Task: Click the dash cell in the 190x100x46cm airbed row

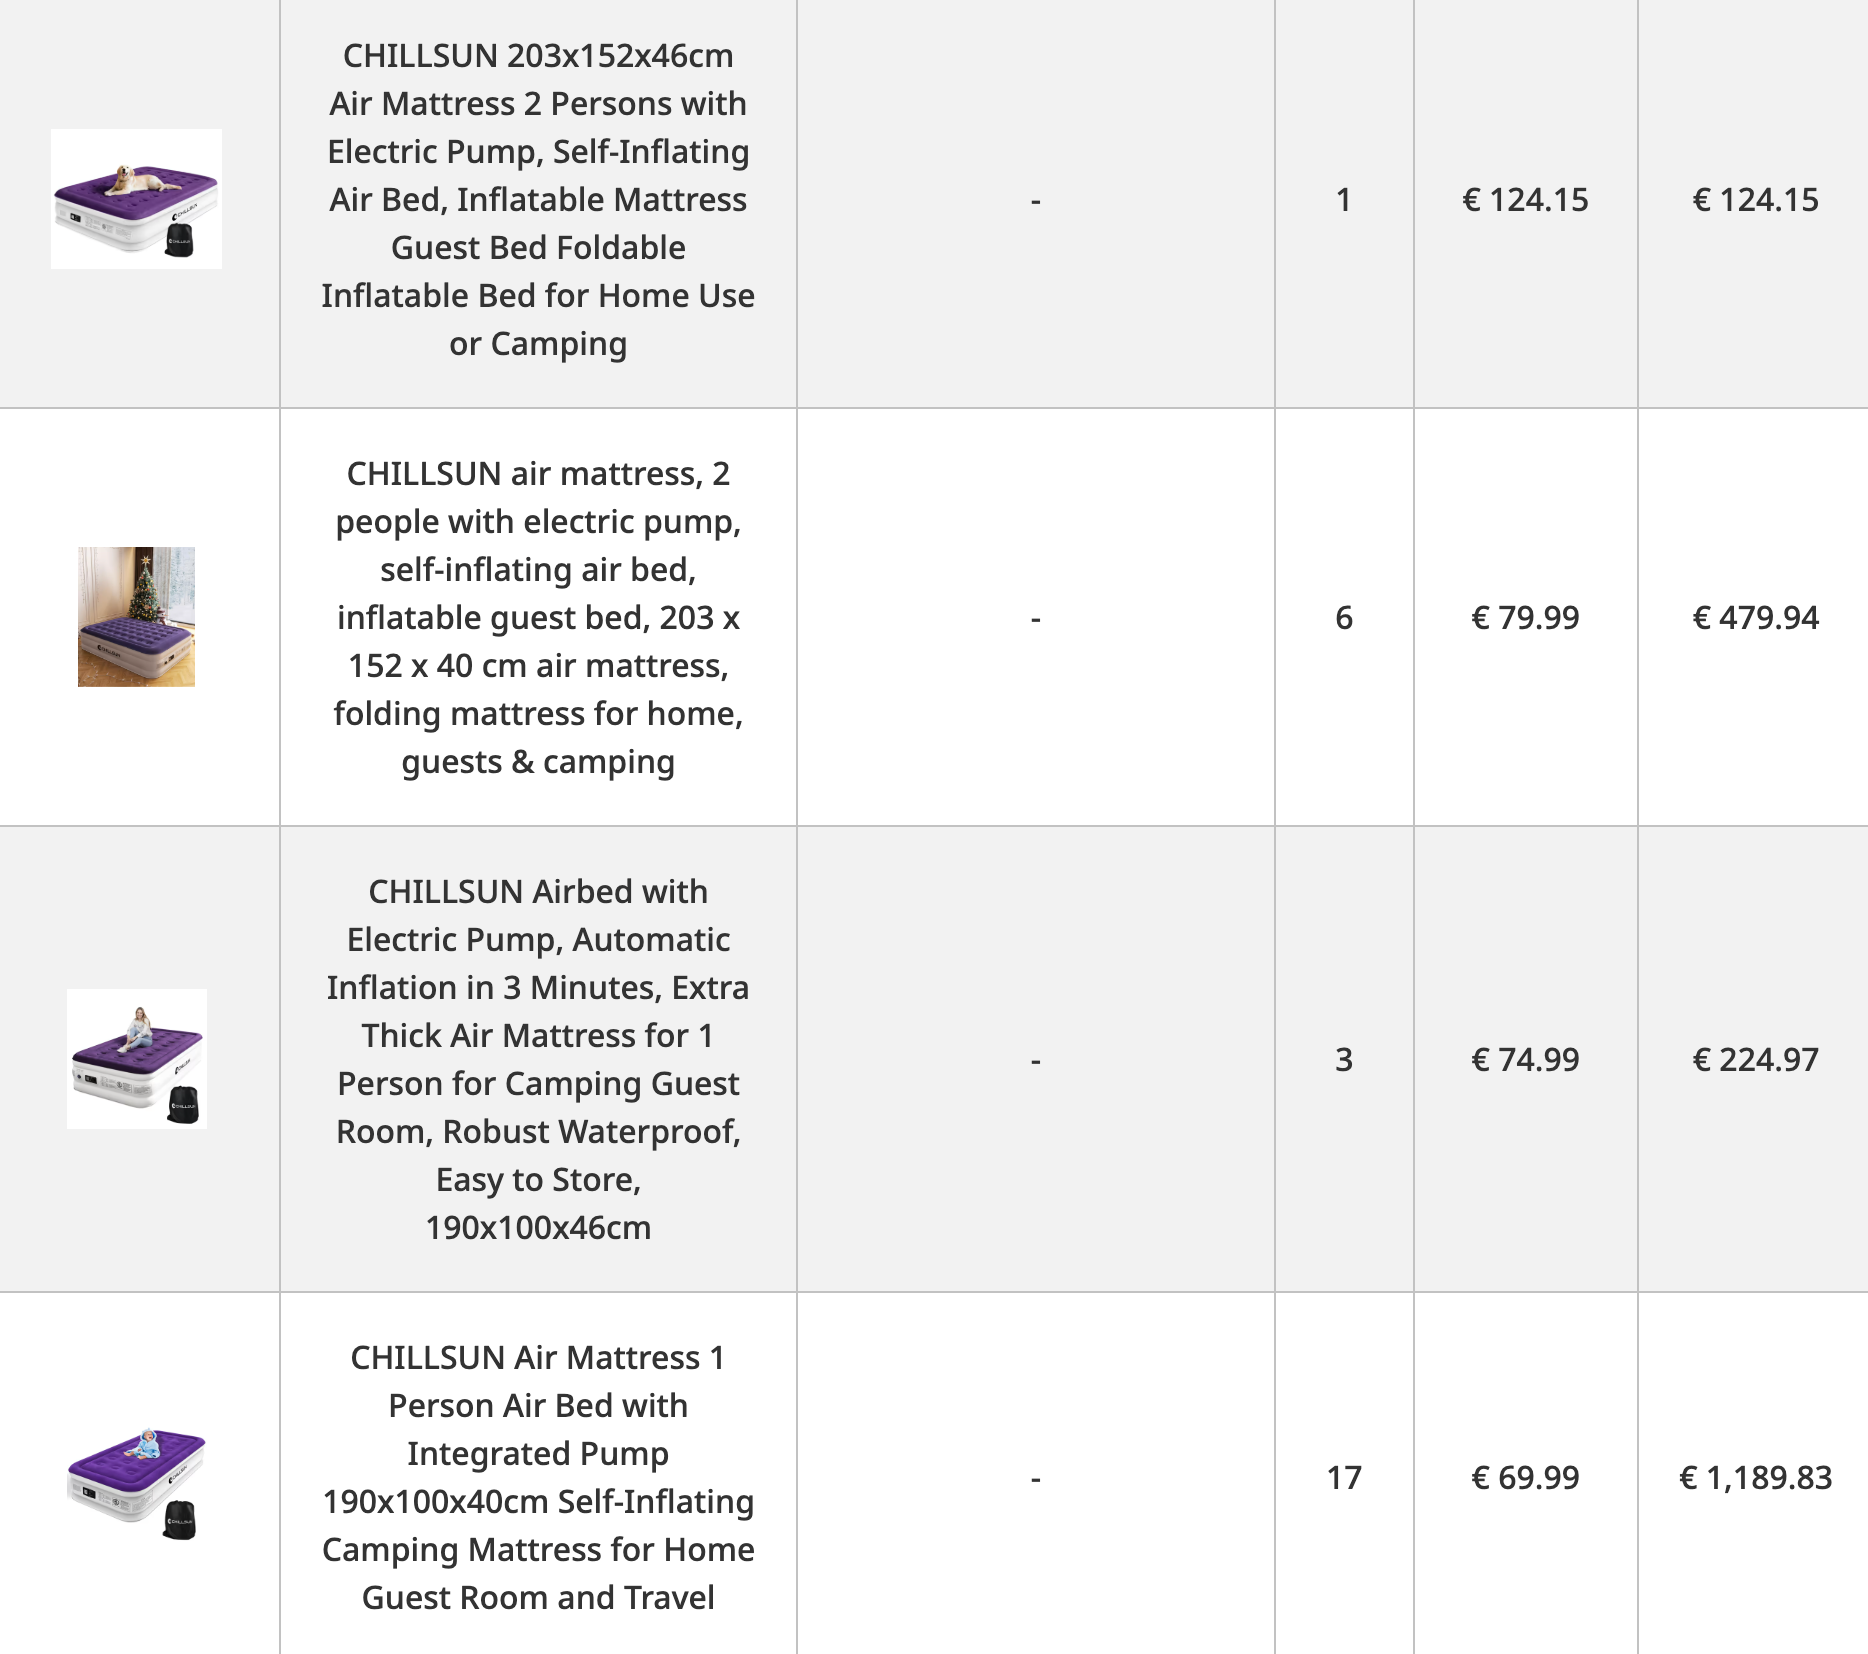Action: point(1036,1060)
